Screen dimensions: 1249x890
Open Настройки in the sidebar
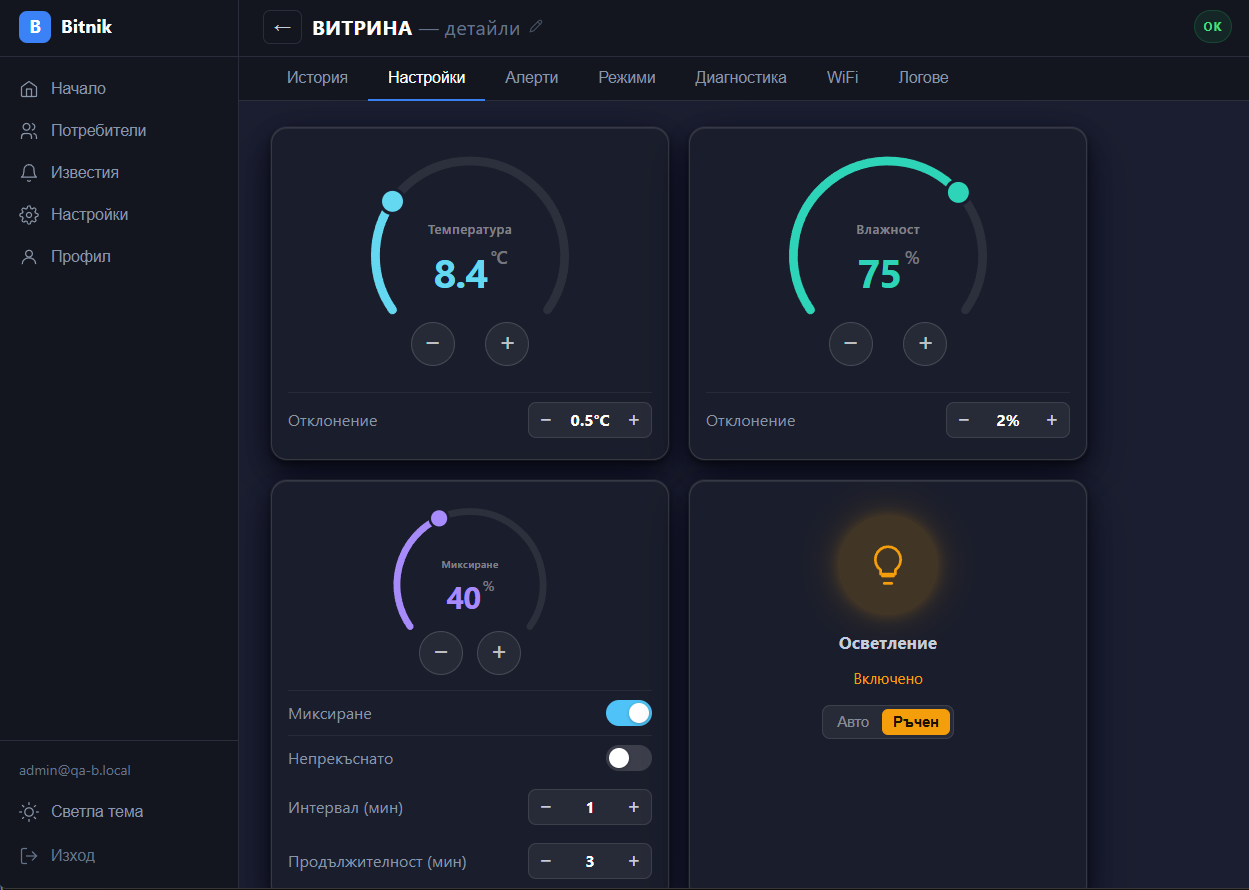pos(119,215)
